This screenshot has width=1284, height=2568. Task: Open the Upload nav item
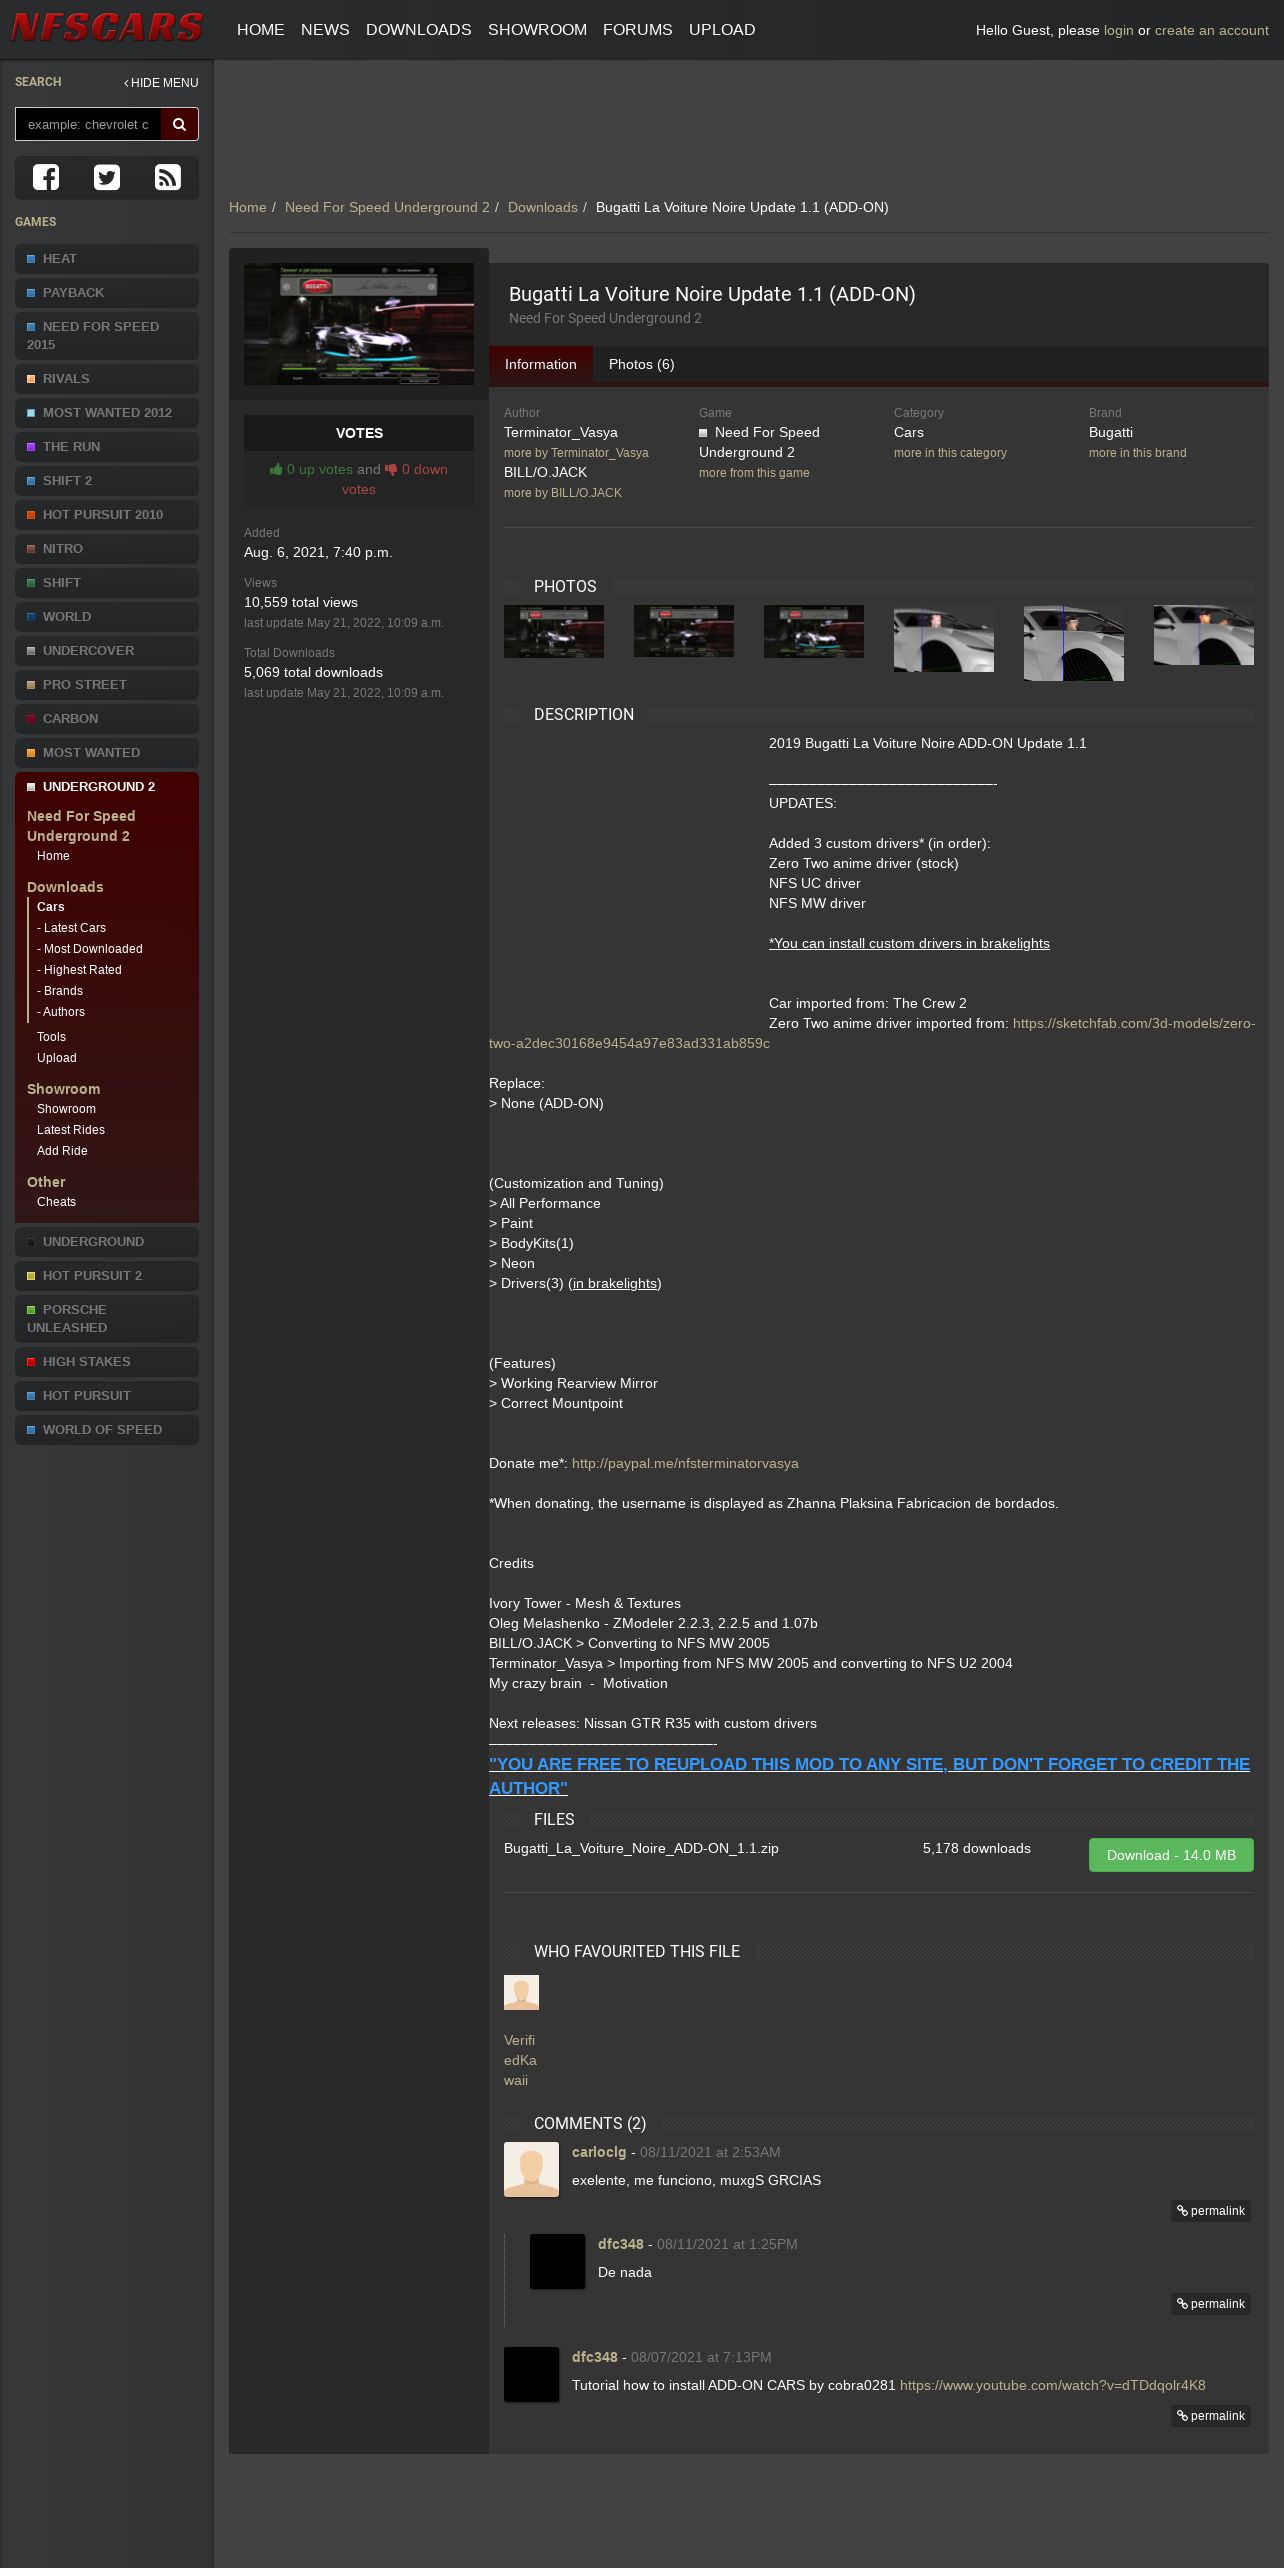(x=722, y=30)
